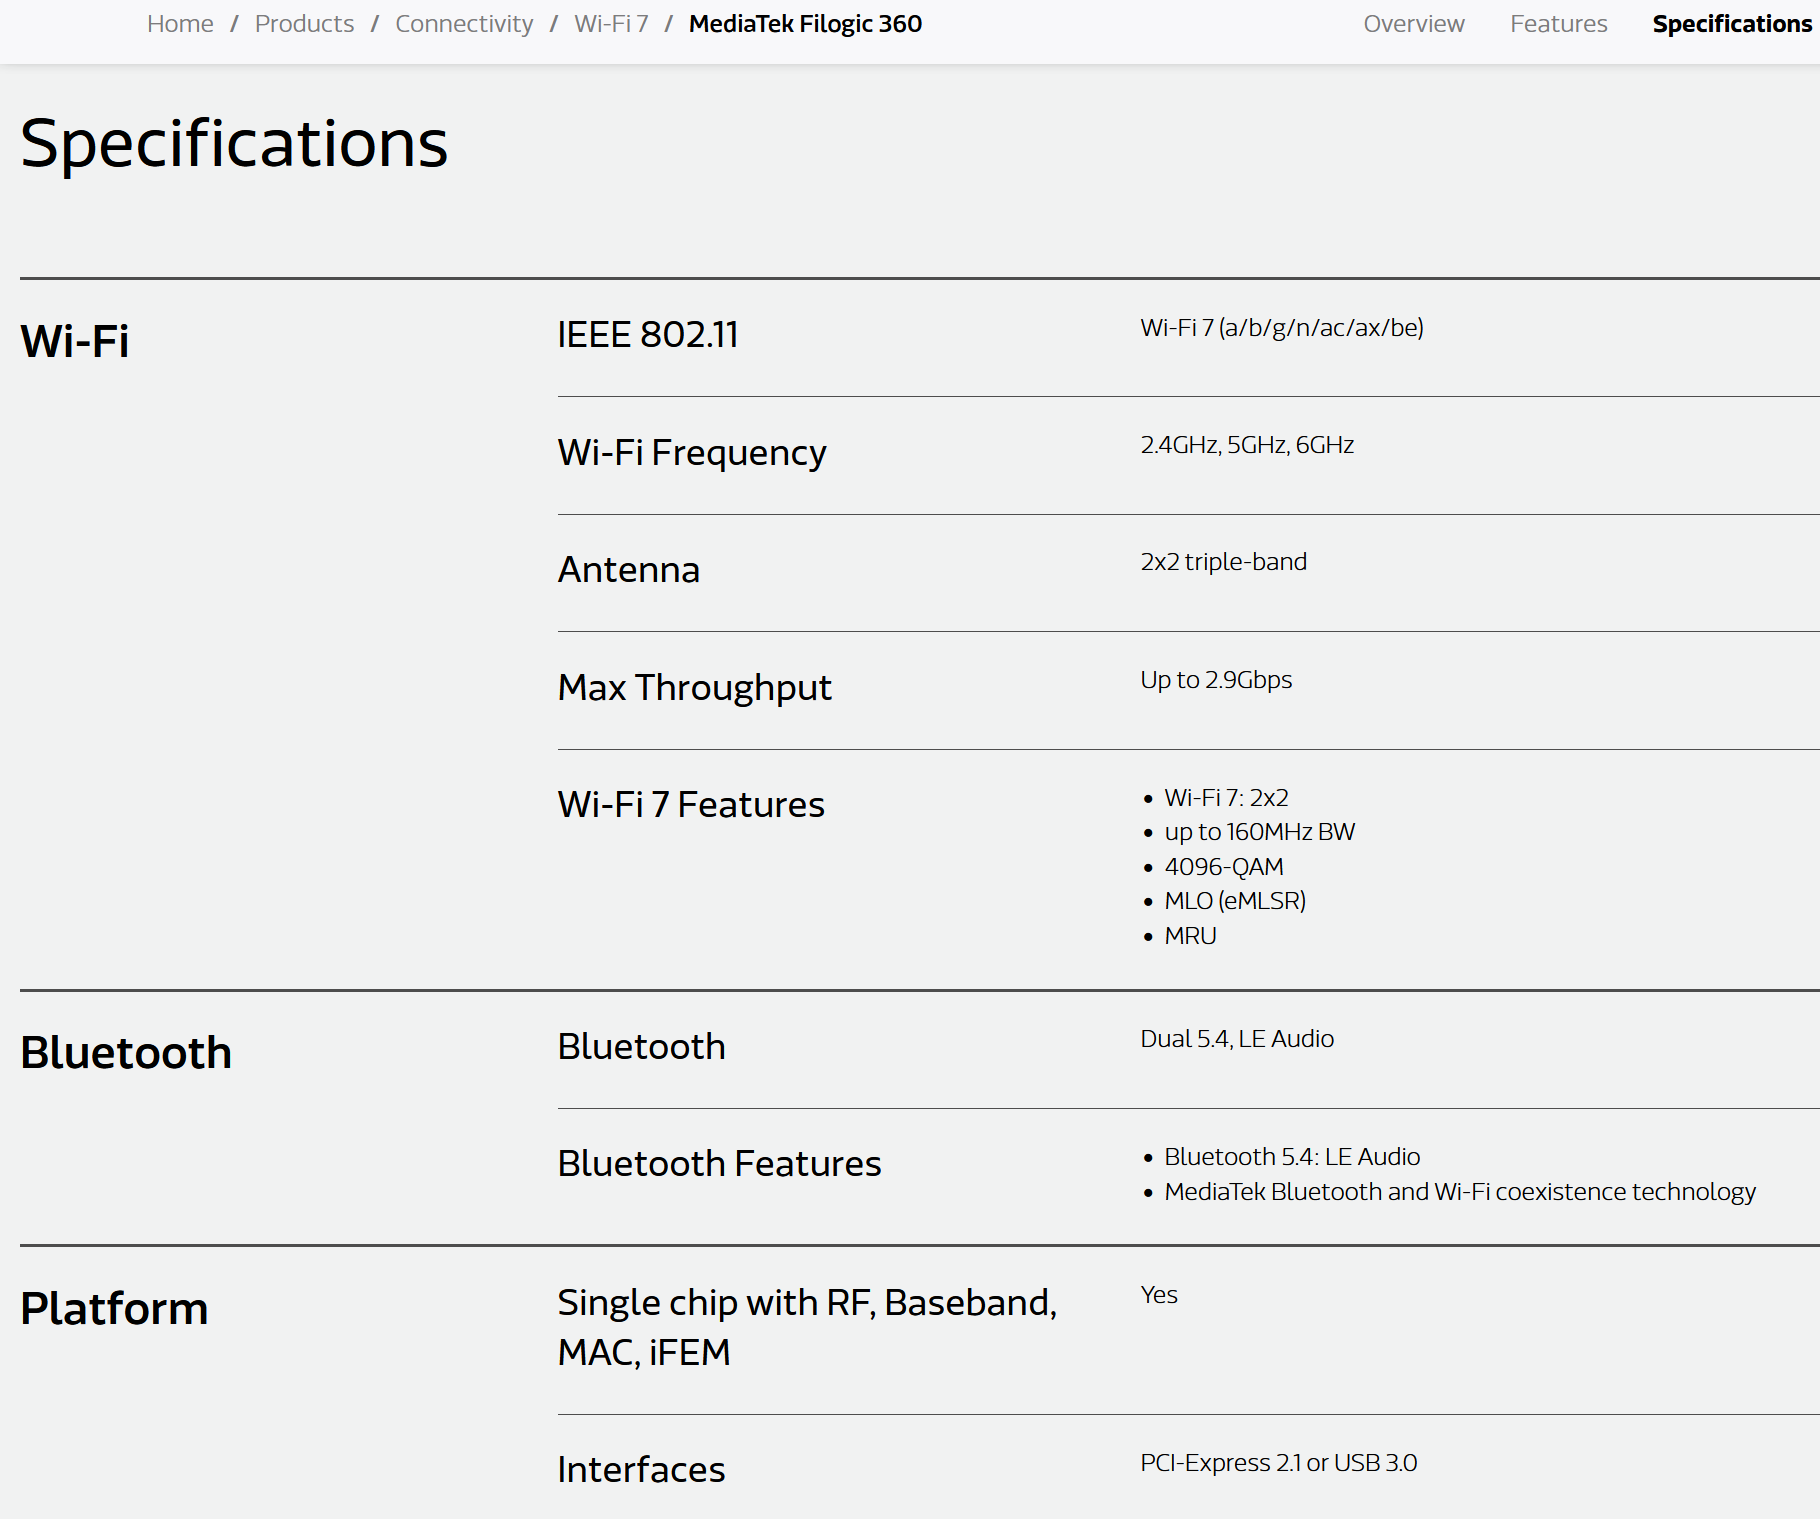
Task: Click the Wi-Fi 7 breadcrumb link
Action: [x=611, y=24]
